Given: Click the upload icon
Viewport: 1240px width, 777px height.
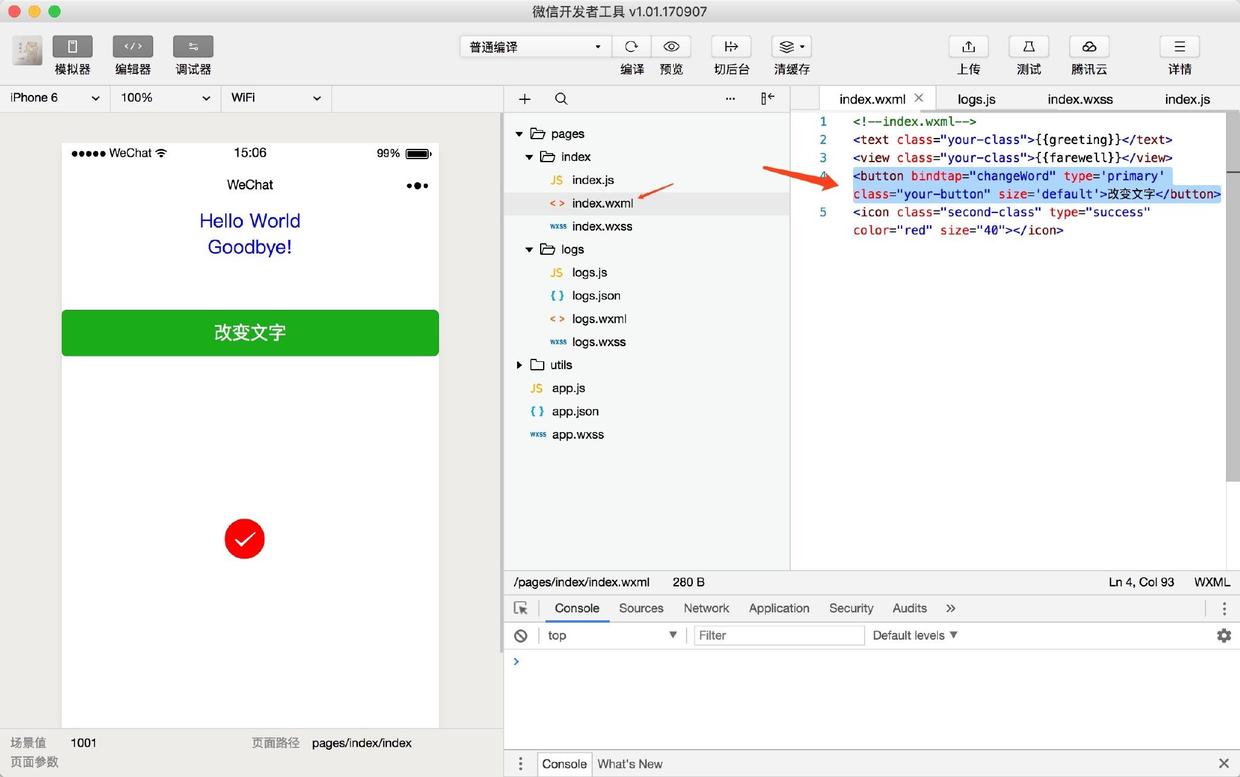Looking at the screenshot, I should click(x=968, y=47).
